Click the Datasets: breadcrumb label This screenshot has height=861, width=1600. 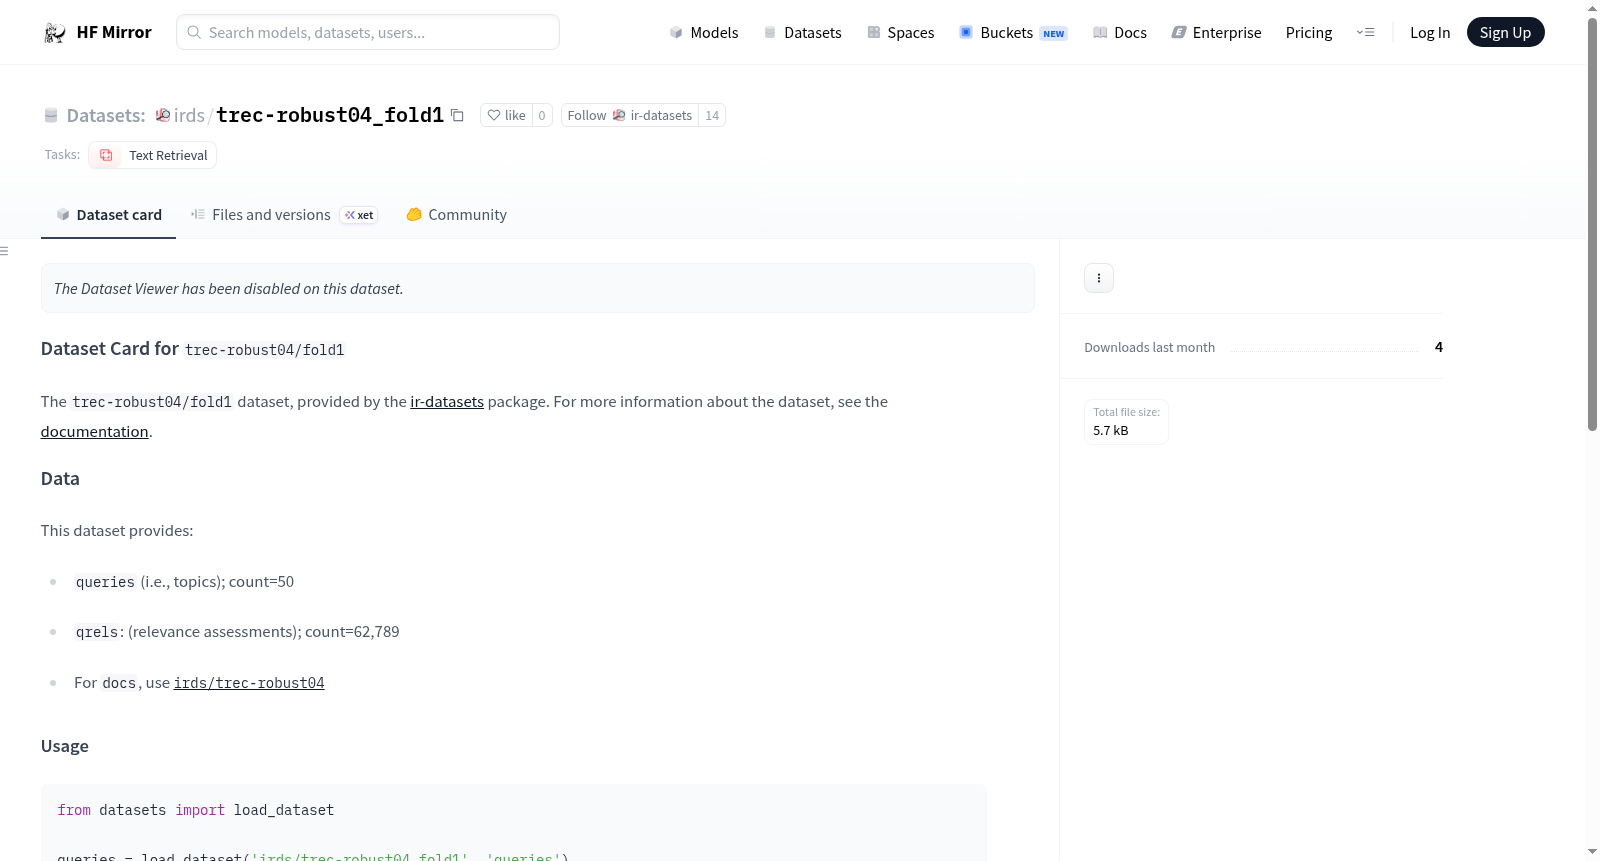pyautogui.click(x=105, y=116)
